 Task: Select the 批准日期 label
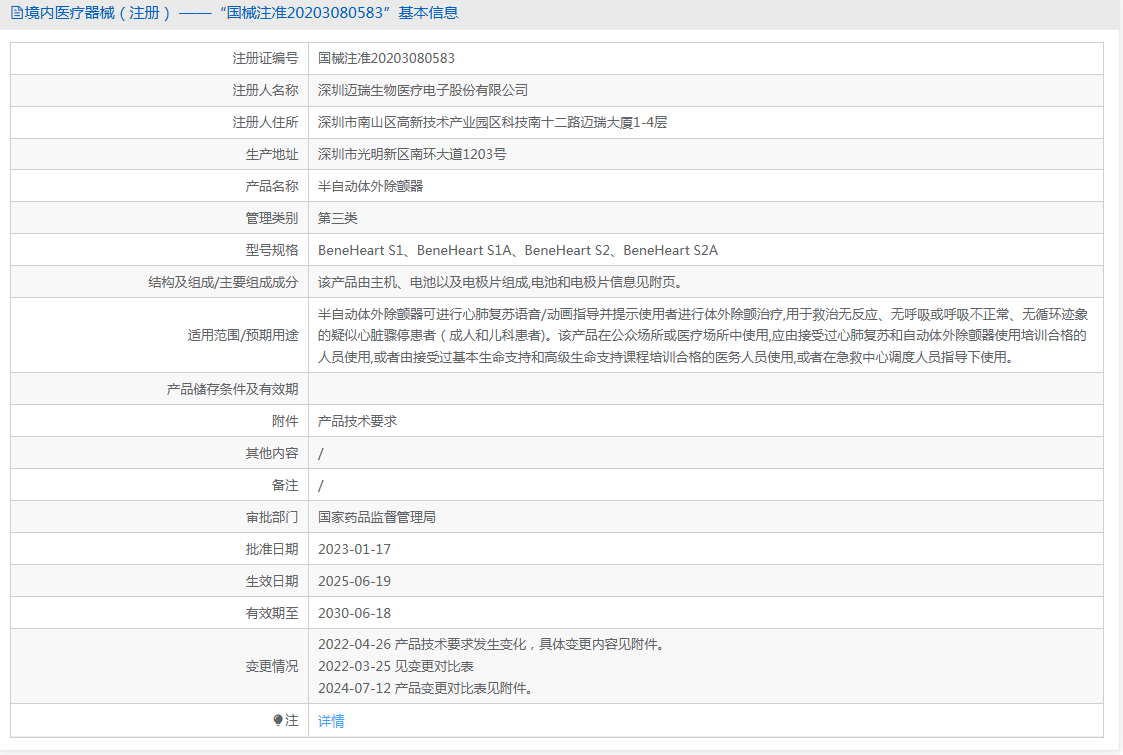(x=271, y=549)
